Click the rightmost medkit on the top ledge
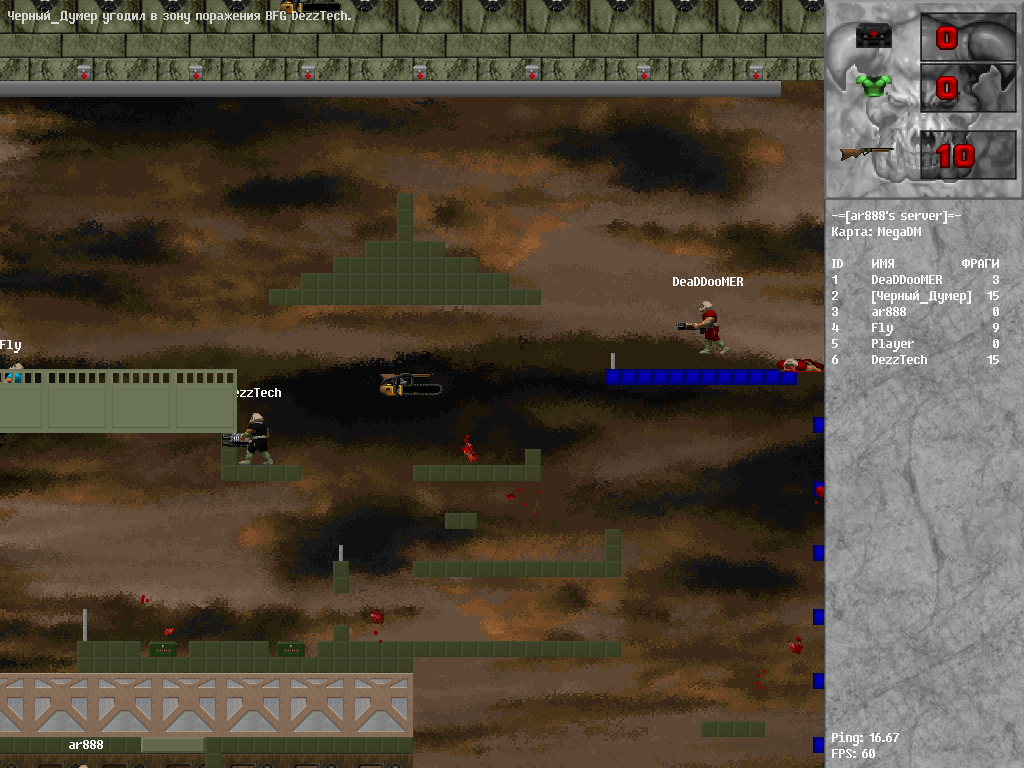The image size is (1024, 768). click(756, 72)
